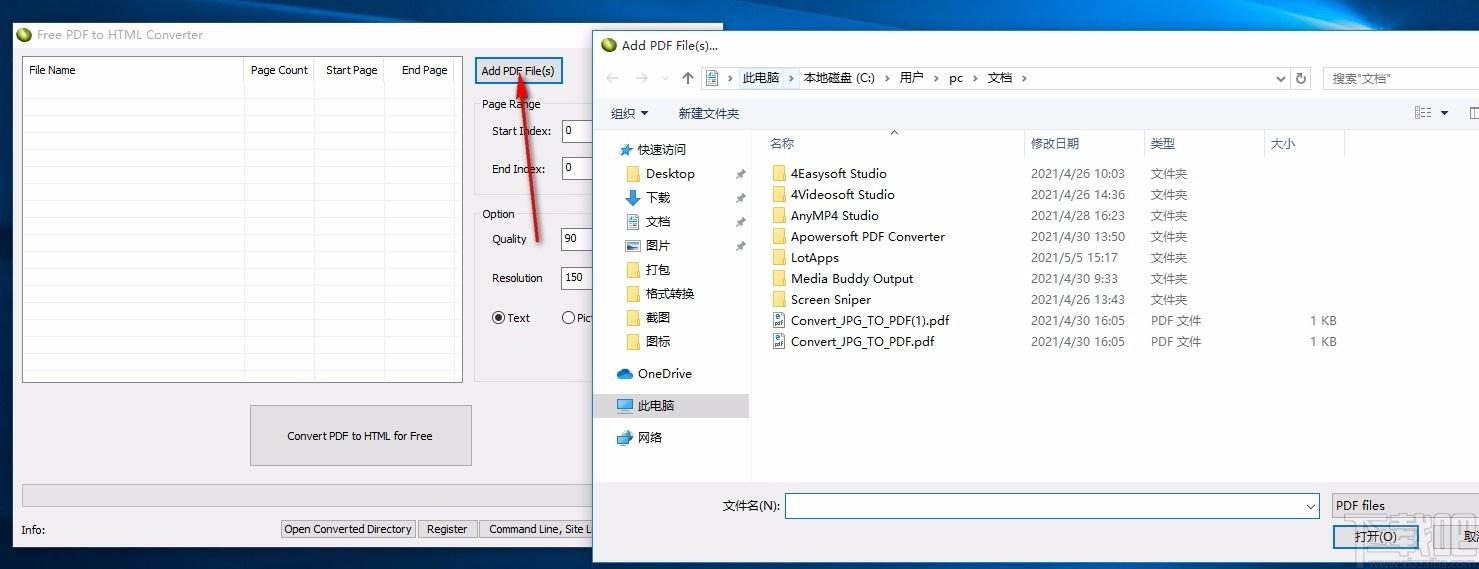Click the End Index input field

(577, 168)
